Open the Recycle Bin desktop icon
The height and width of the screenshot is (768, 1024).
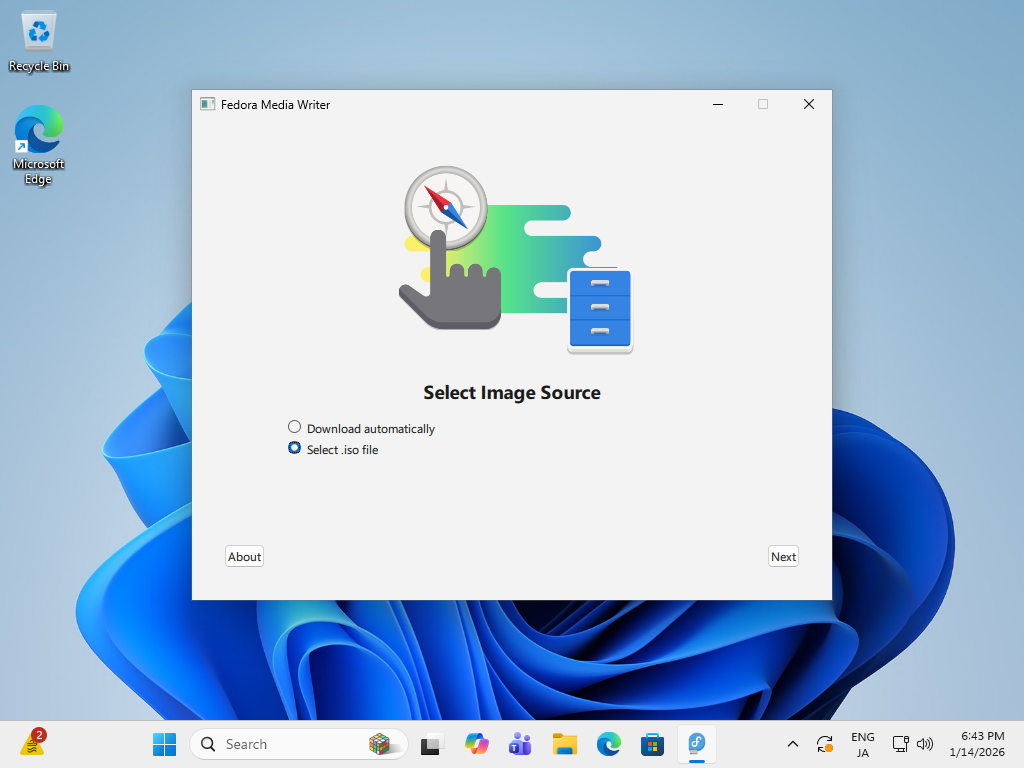coord(39,42)
